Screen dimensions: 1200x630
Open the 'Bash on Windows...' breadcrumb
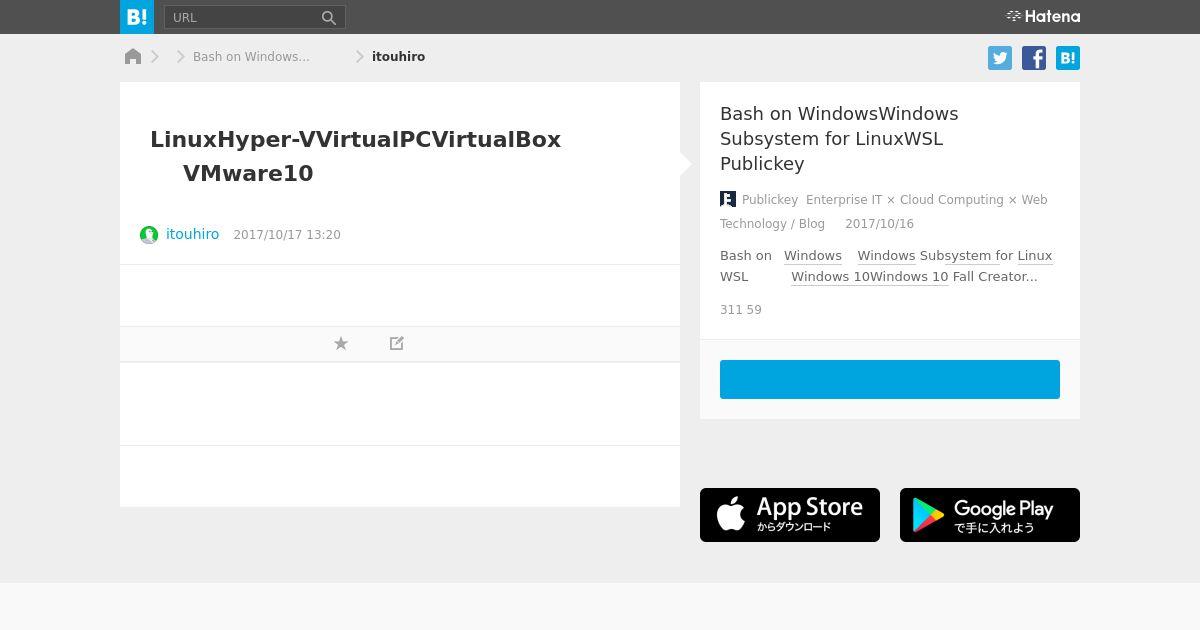251,57
